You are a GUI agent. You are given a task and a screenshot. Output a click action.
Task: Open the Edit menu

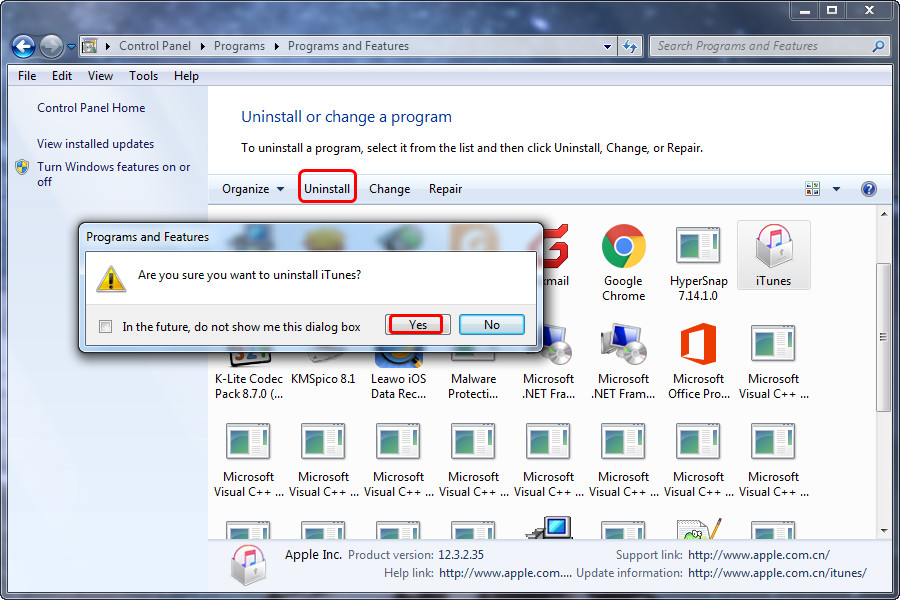point(61,76)
